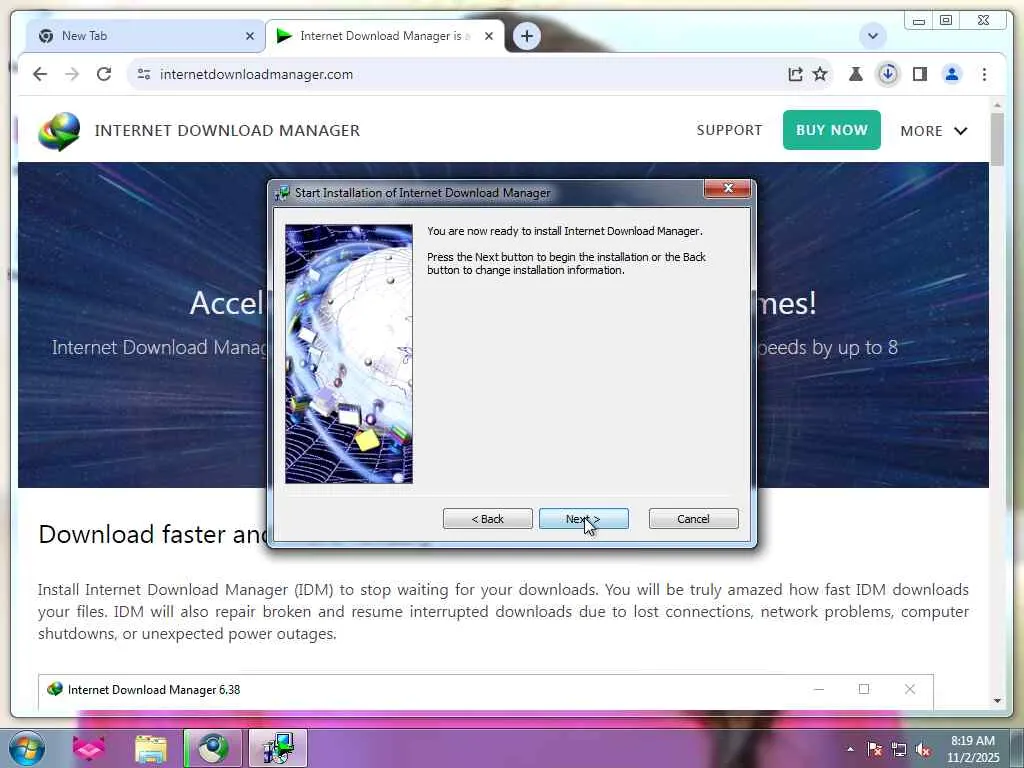This screenshot has width=1024, height=768.
Task: Expand the MORE menu
Action: click(x=933, y=131)
